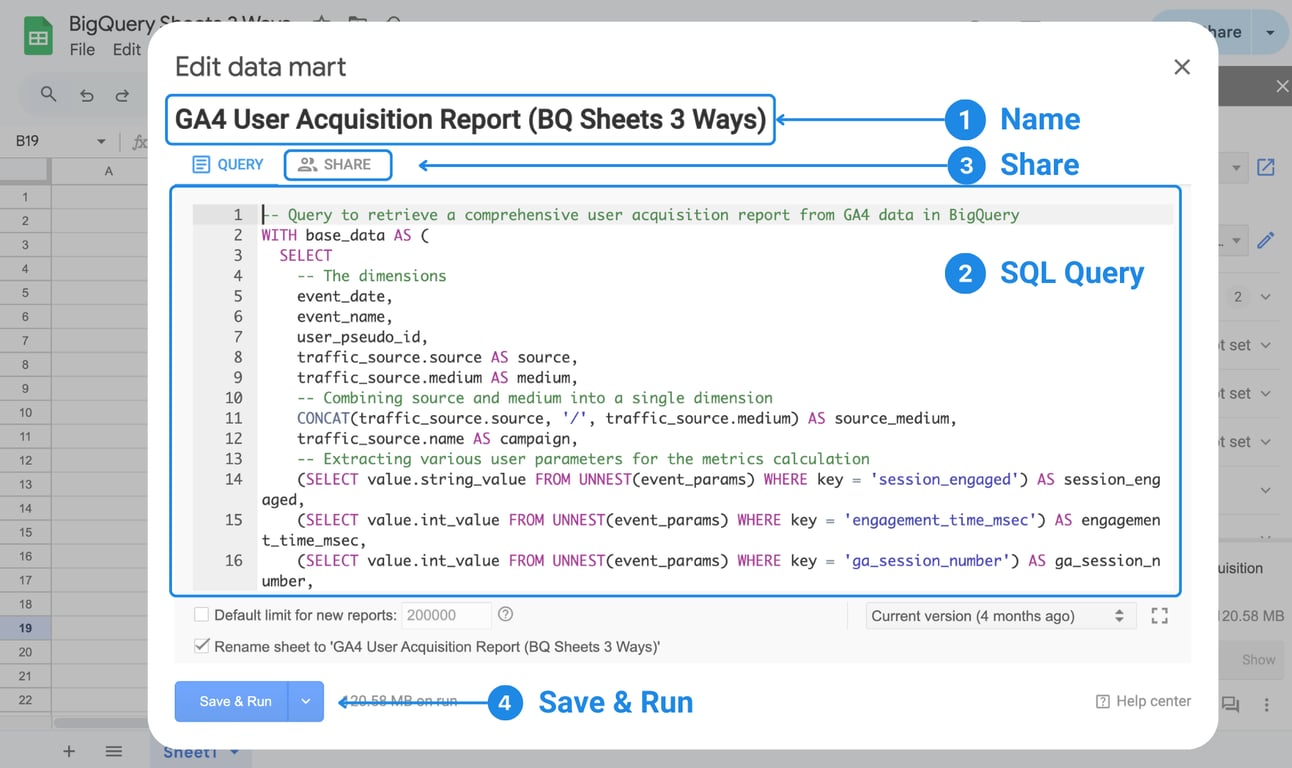
Task: Open the Current version (4 months ago) dropdown
Action: 1000,616
